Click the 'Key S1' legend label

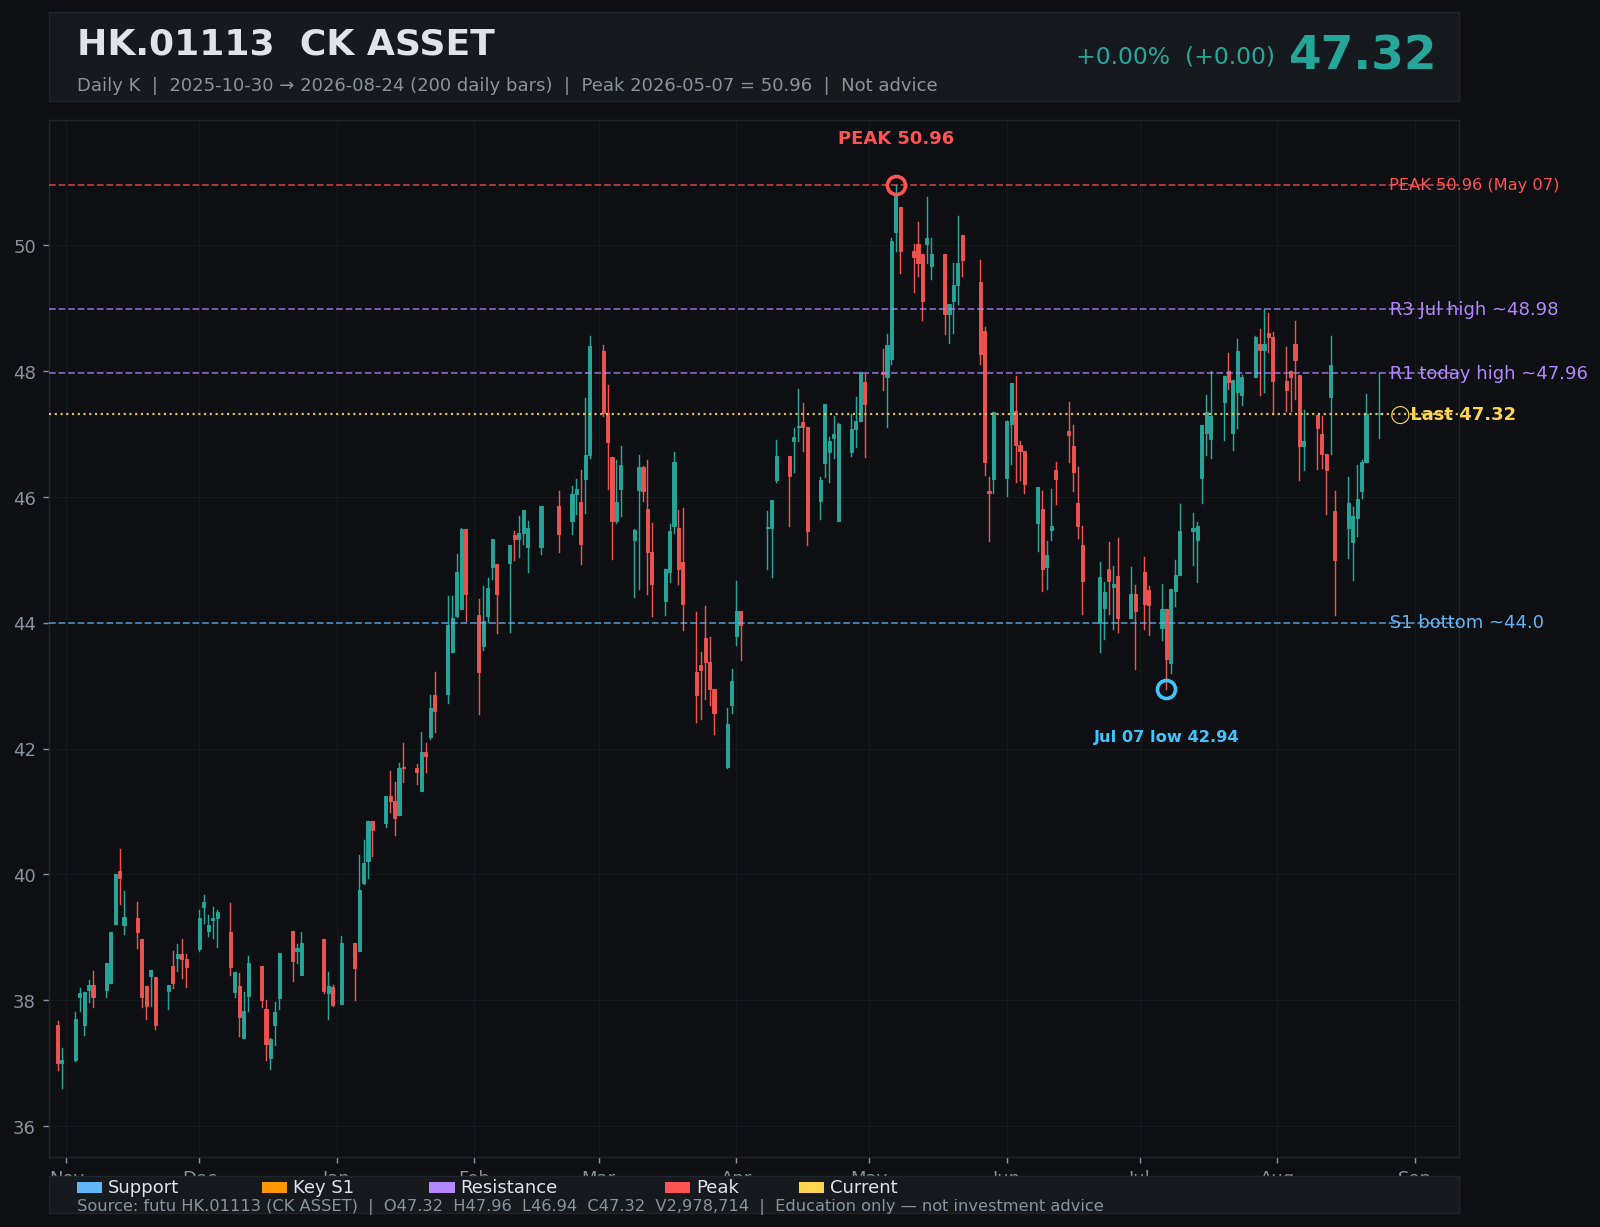[323, 1188]
